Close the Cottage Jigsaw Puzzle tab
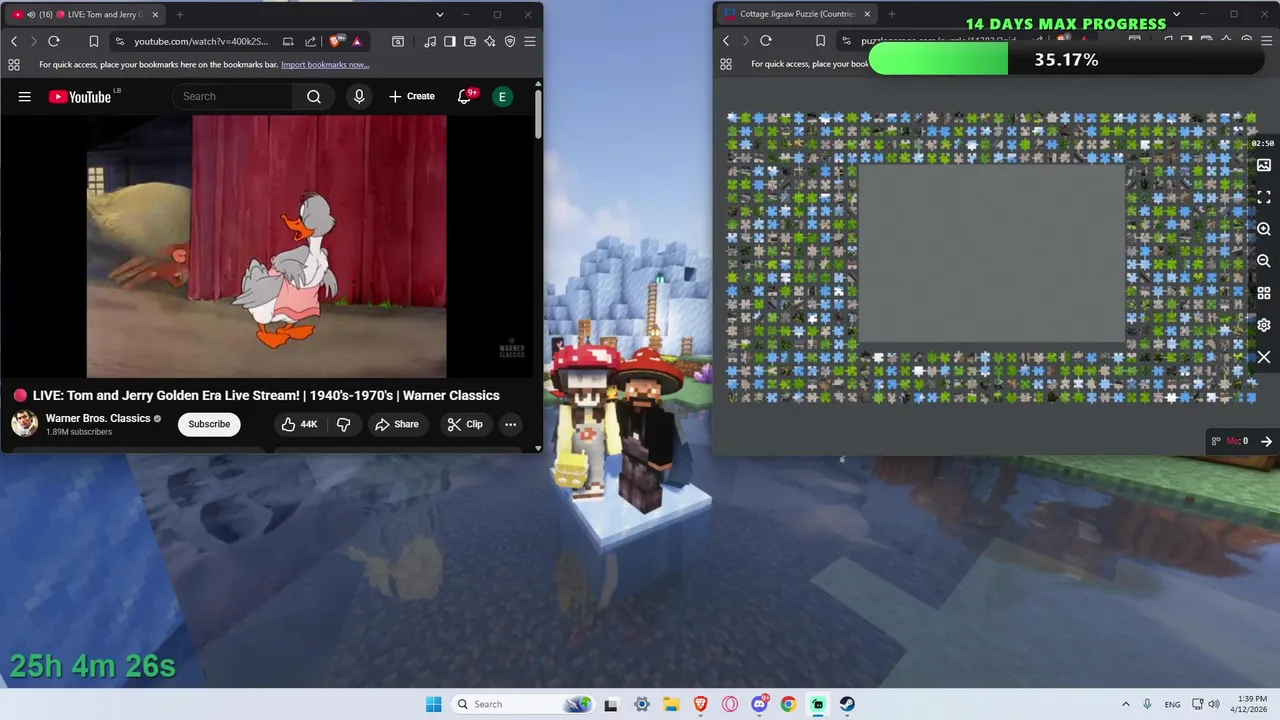This screenshot has width=1280, height=720. (x=867, y=15)
